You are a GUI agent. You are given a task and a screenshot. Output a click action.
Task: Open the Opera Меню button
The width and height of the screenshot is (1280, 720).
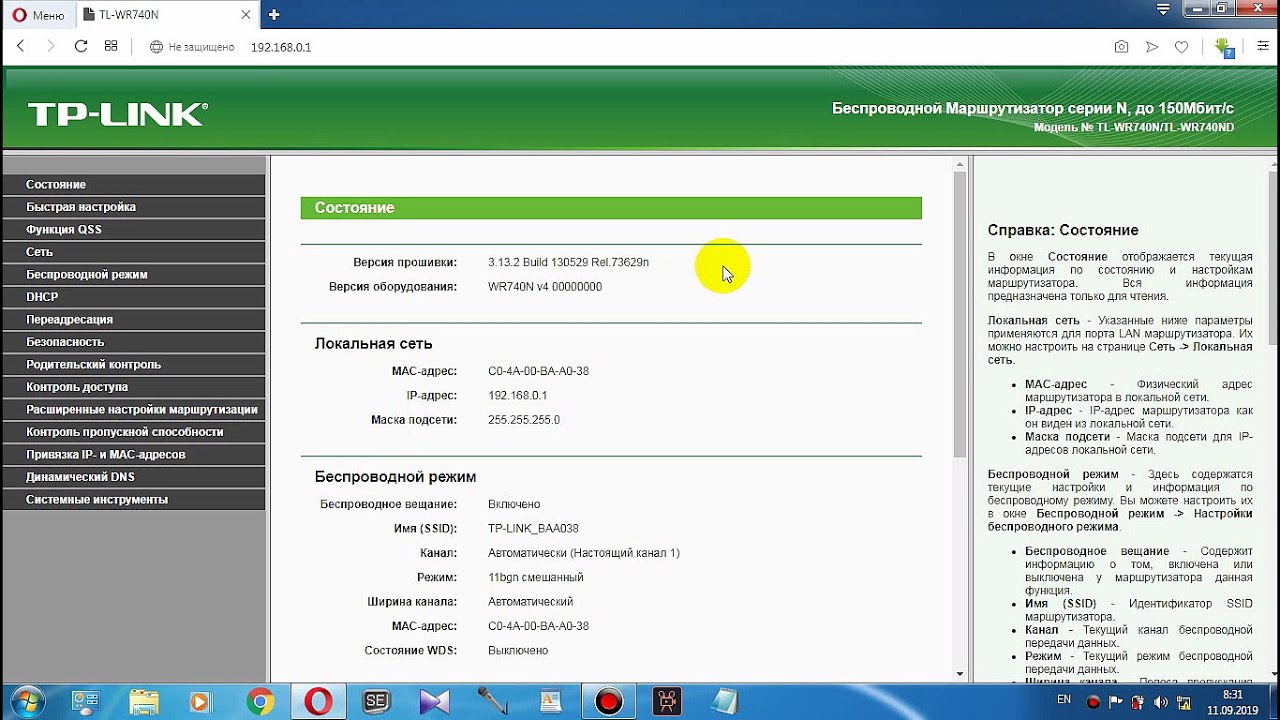(x=37, y=14)
